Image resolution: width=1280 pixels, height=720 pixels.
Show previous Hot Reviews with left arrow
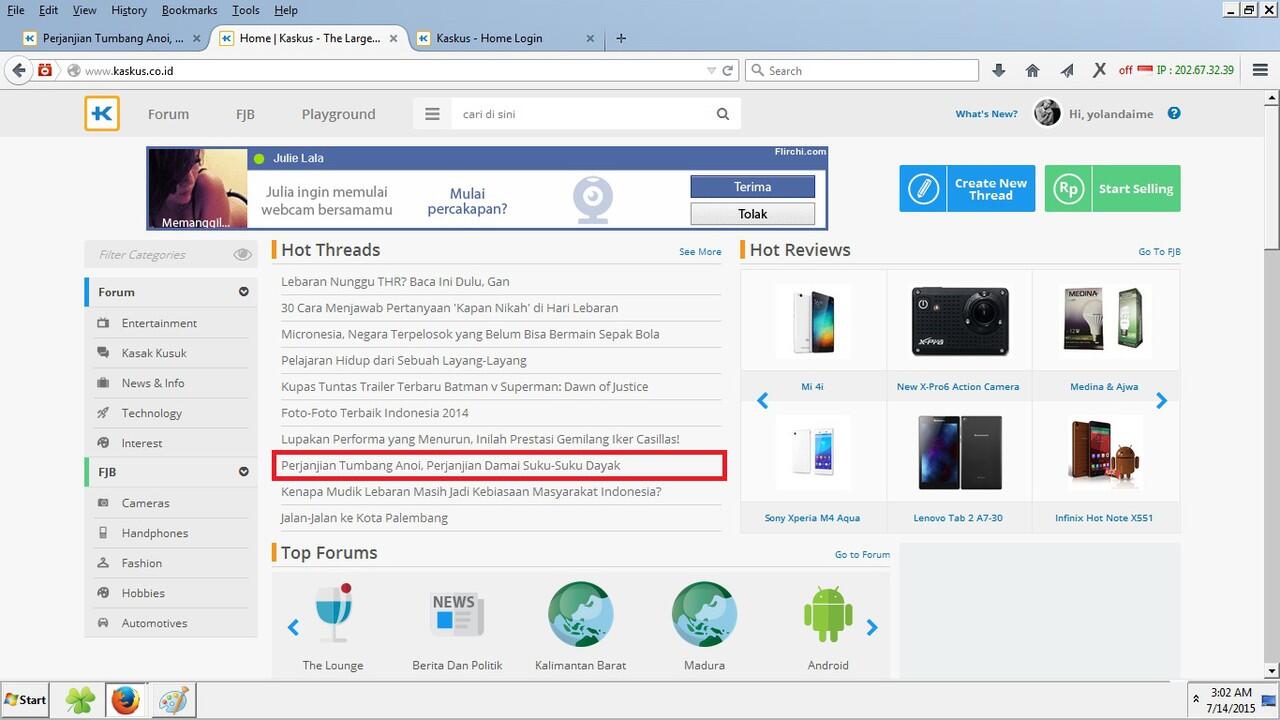(762, 401)
